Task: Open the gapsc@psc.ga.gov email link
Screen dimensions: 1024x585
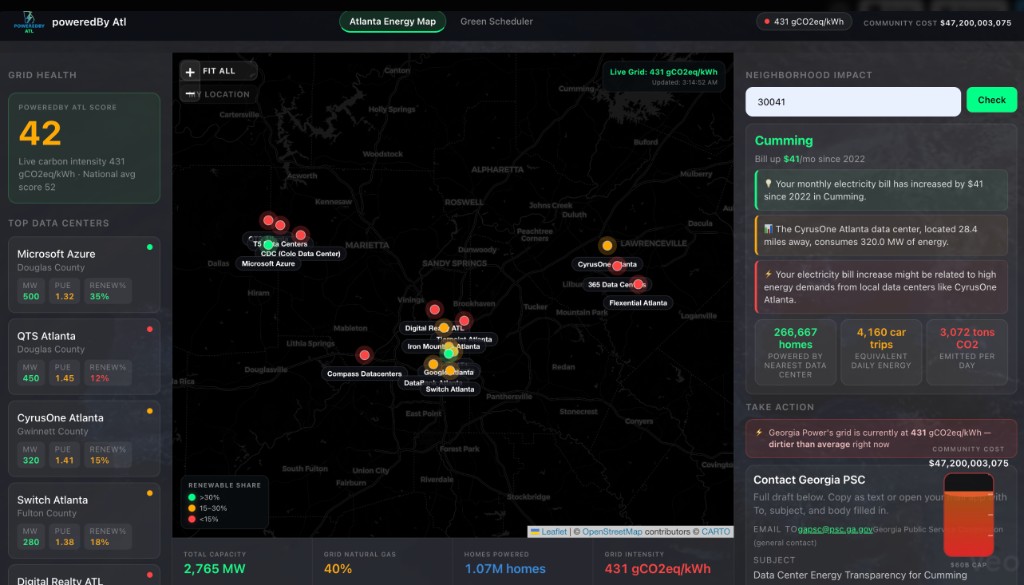Action: pos(835,530)
